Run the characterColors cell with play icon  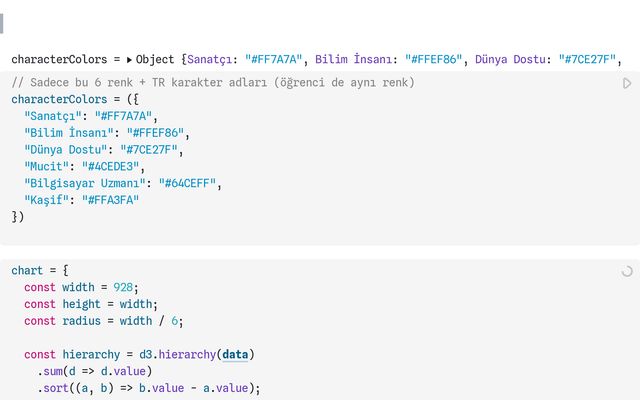627,84
